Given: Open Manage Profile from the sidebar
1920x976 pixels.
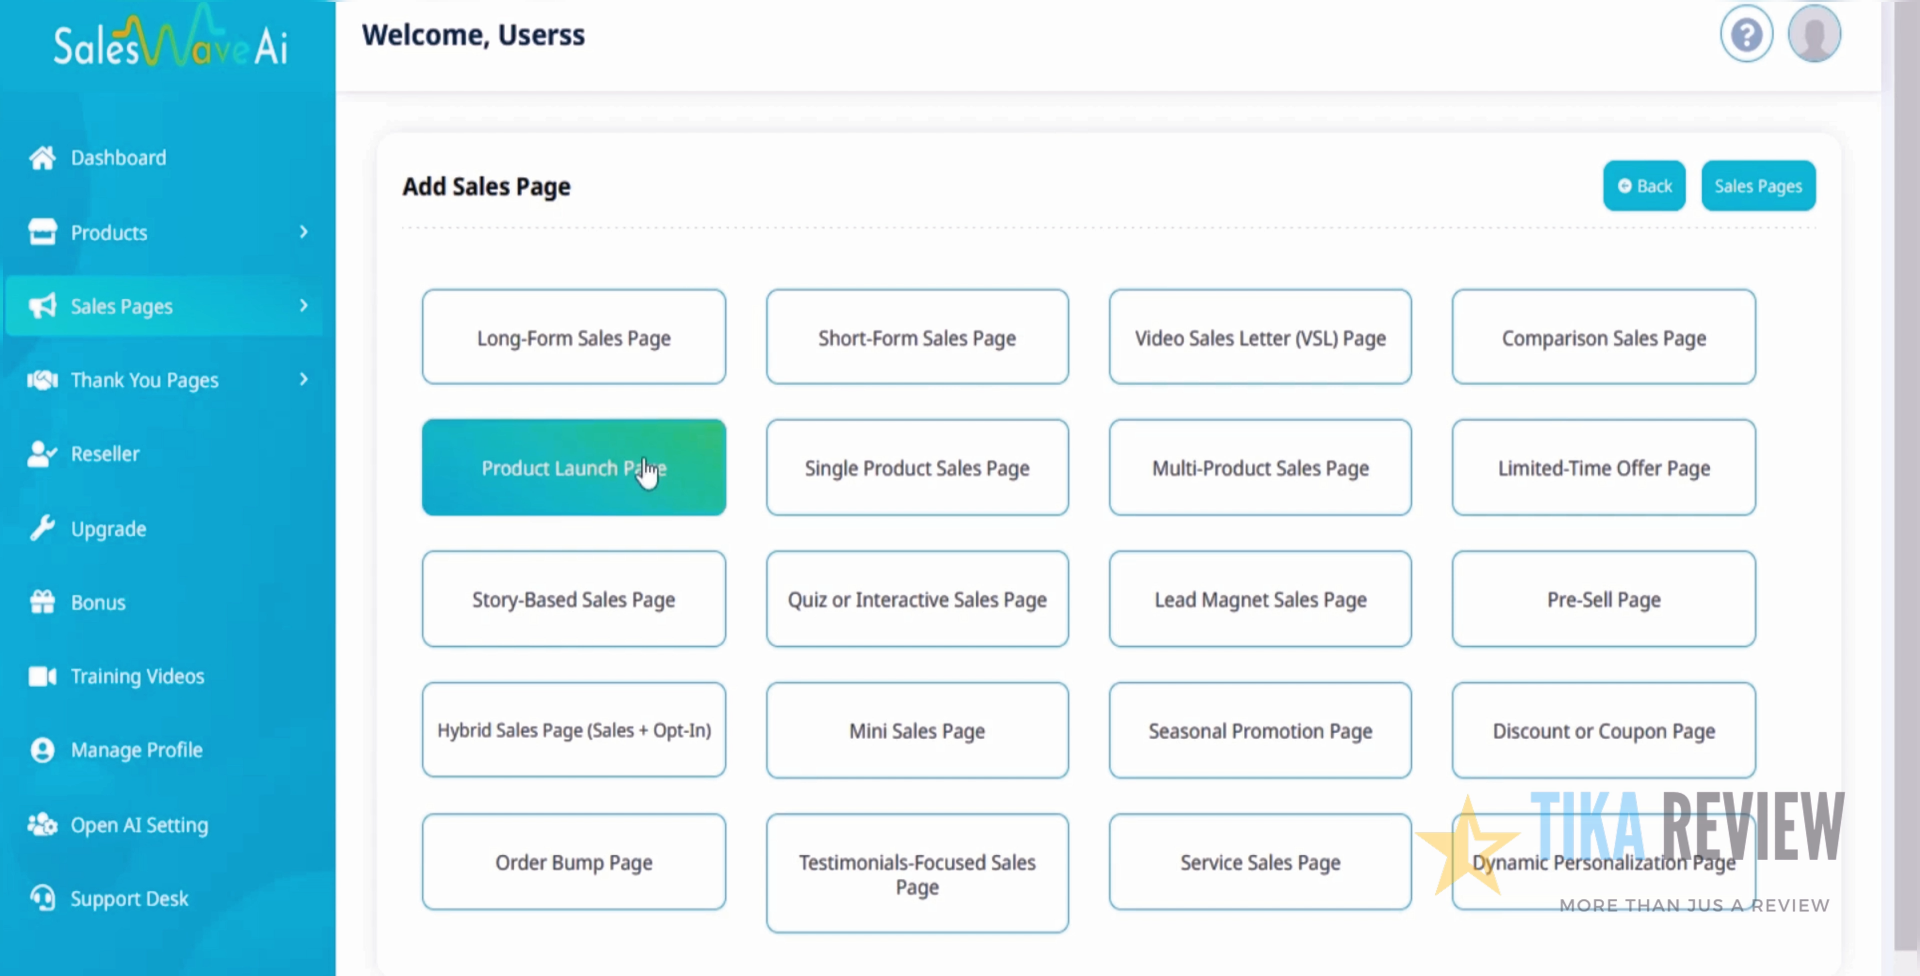Looking at the screenshot, I should (x=41, y=750).
